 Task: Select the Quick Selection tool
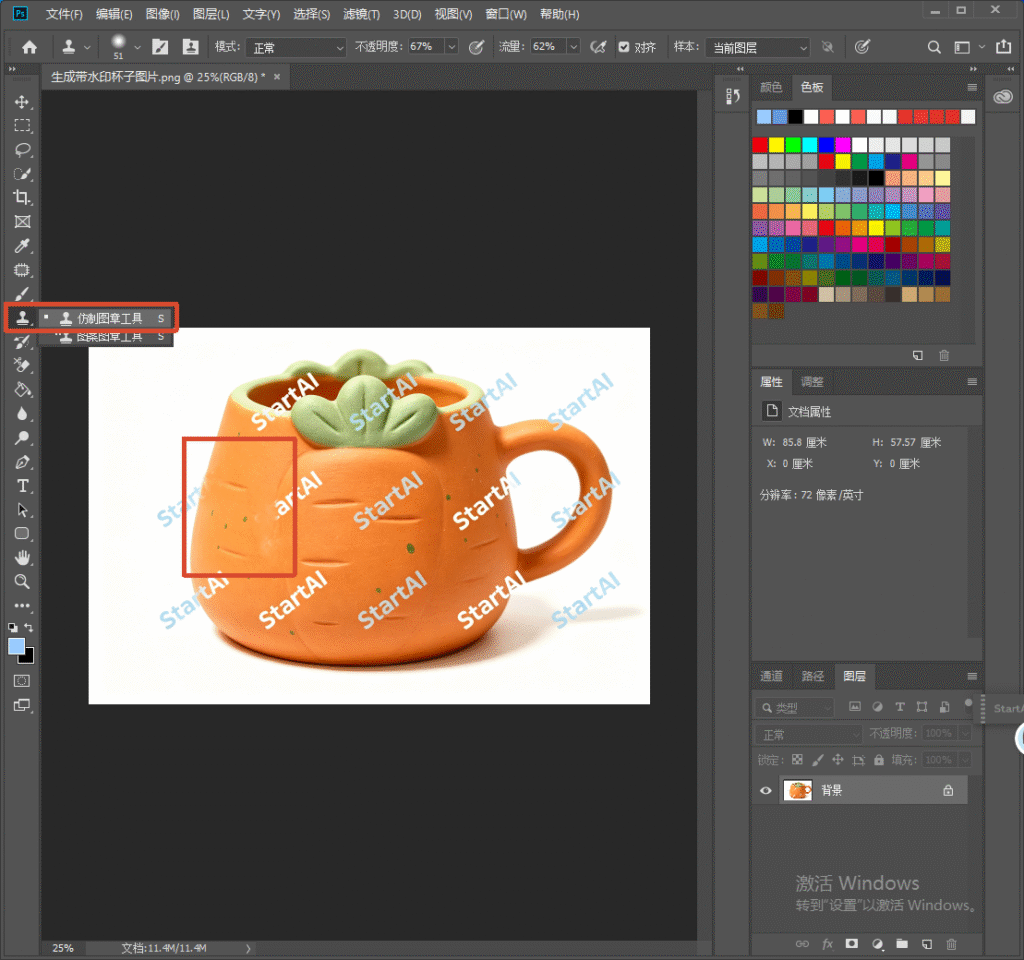click(22, 174)
